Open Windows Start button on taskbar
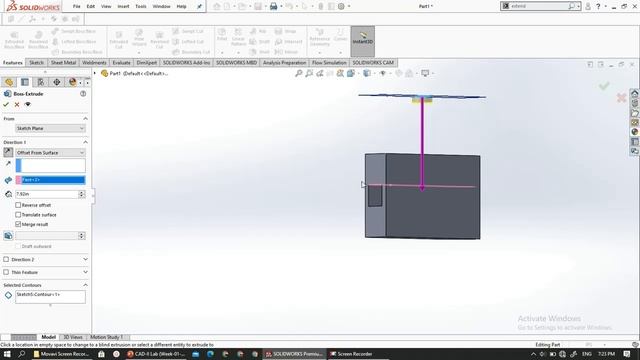This screenshot has height=360, width=640. click(x=7, y=354)
